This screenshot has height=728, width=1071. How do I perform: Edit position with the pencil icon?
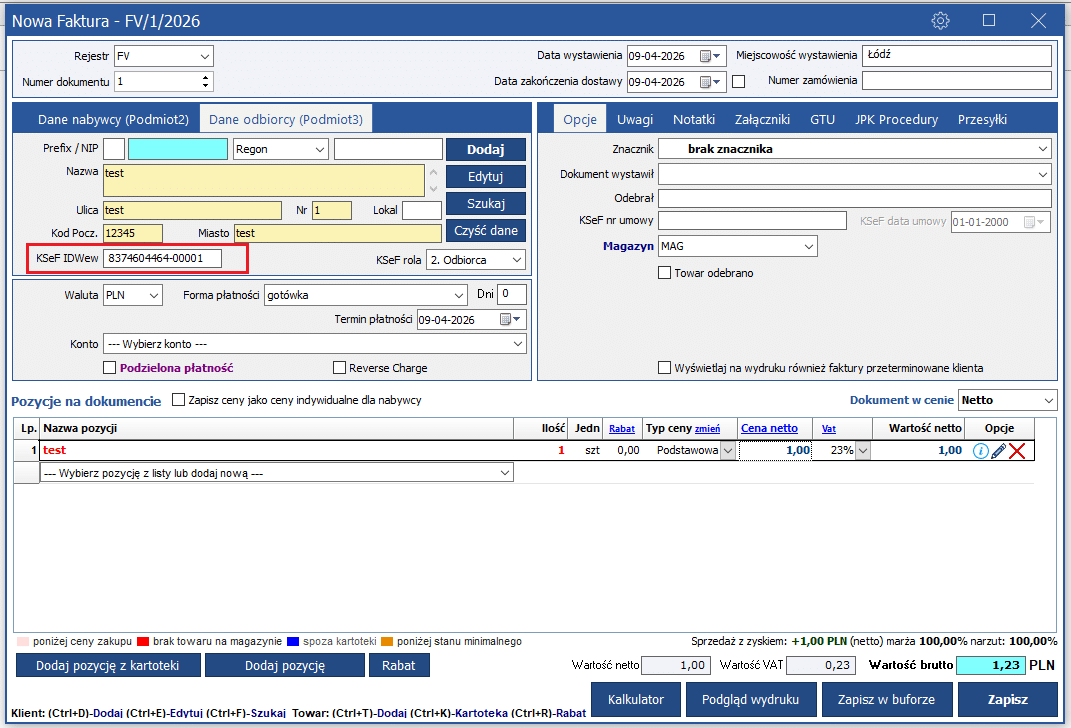[998, 451]
